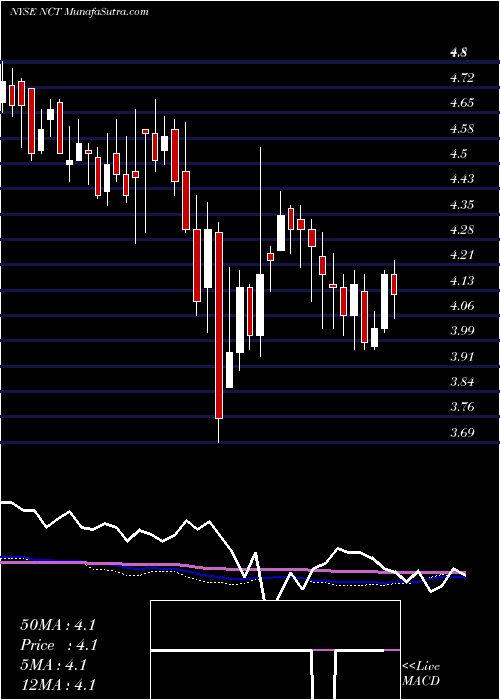Select the 3.76 price axis label
500x700 pixels.
point(462,407)
